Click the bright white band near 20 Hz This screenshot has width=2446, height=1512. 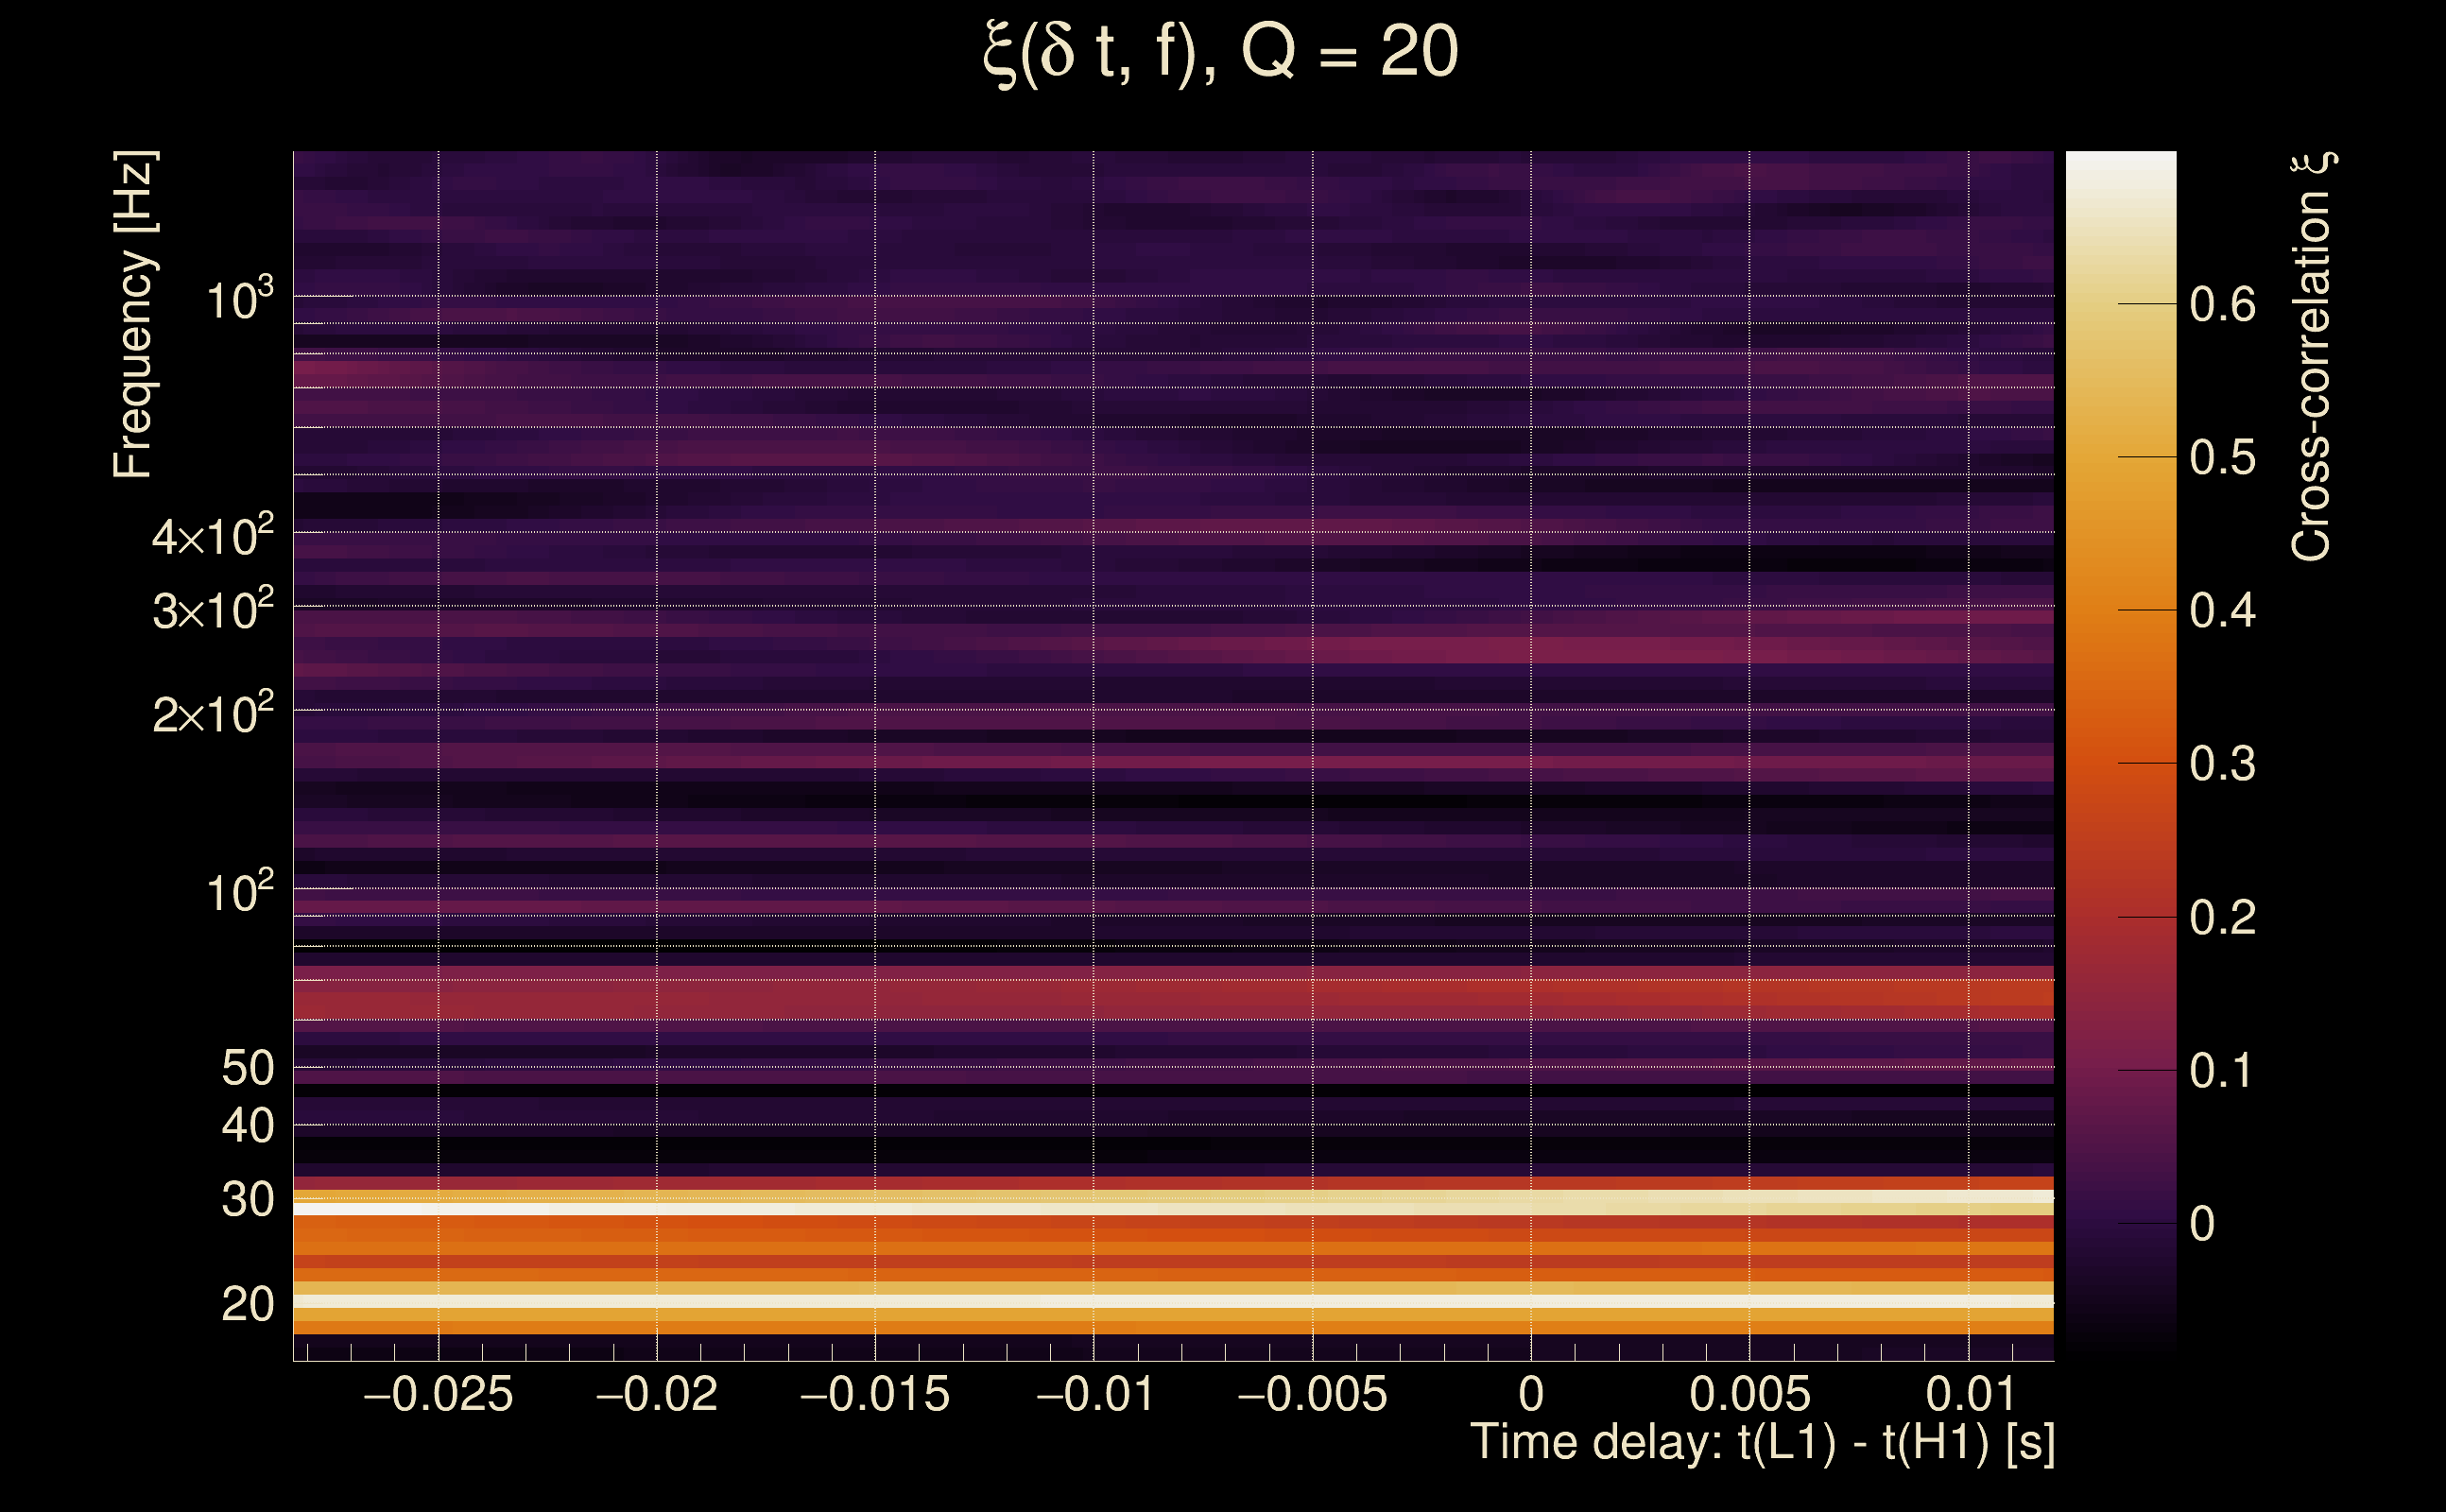click(1172, 1302)
